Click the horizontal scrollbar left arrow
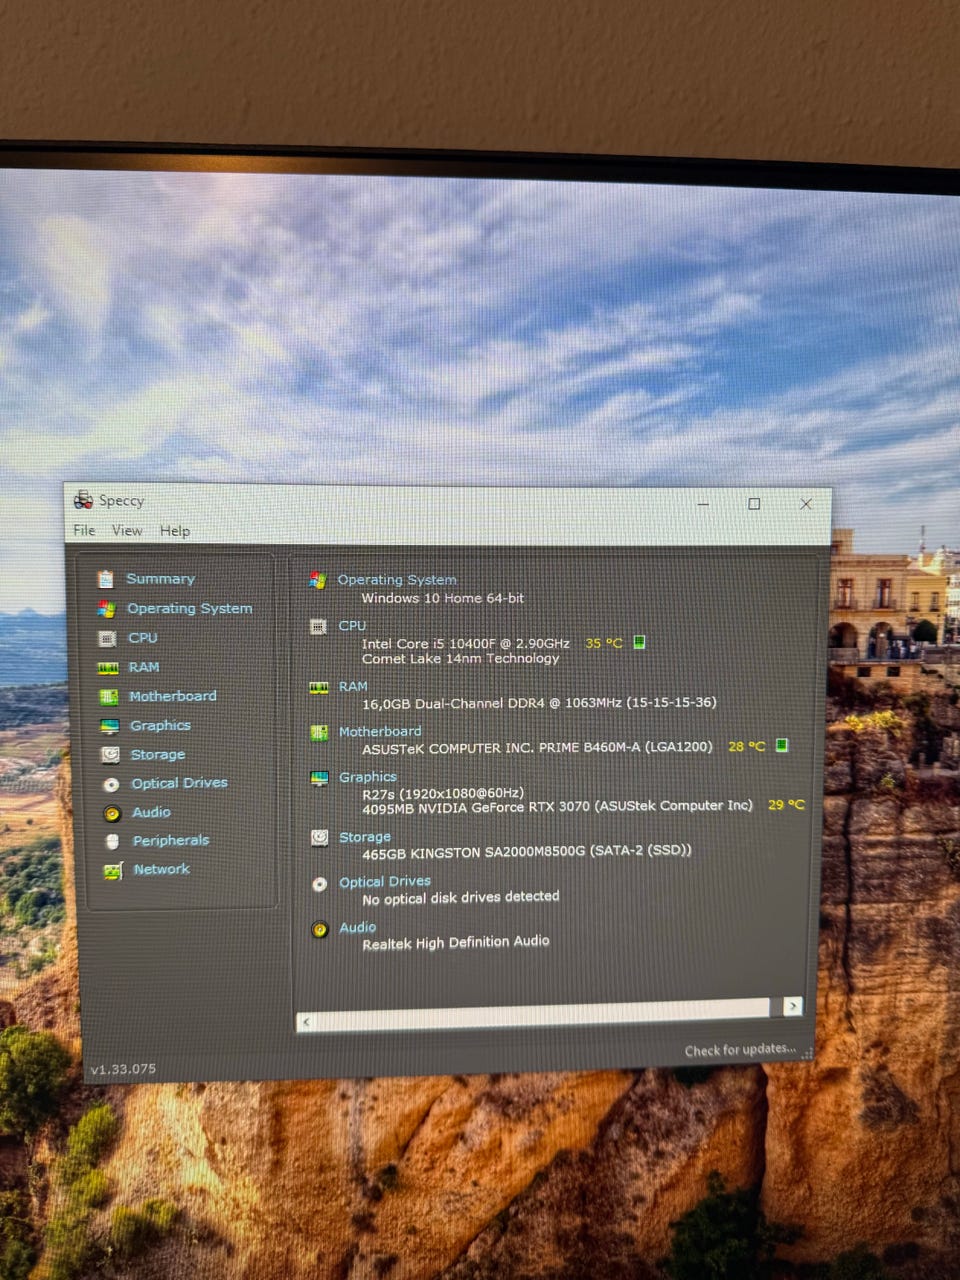The width and height of the screenshot is (960, 1280). [305, 1021]
